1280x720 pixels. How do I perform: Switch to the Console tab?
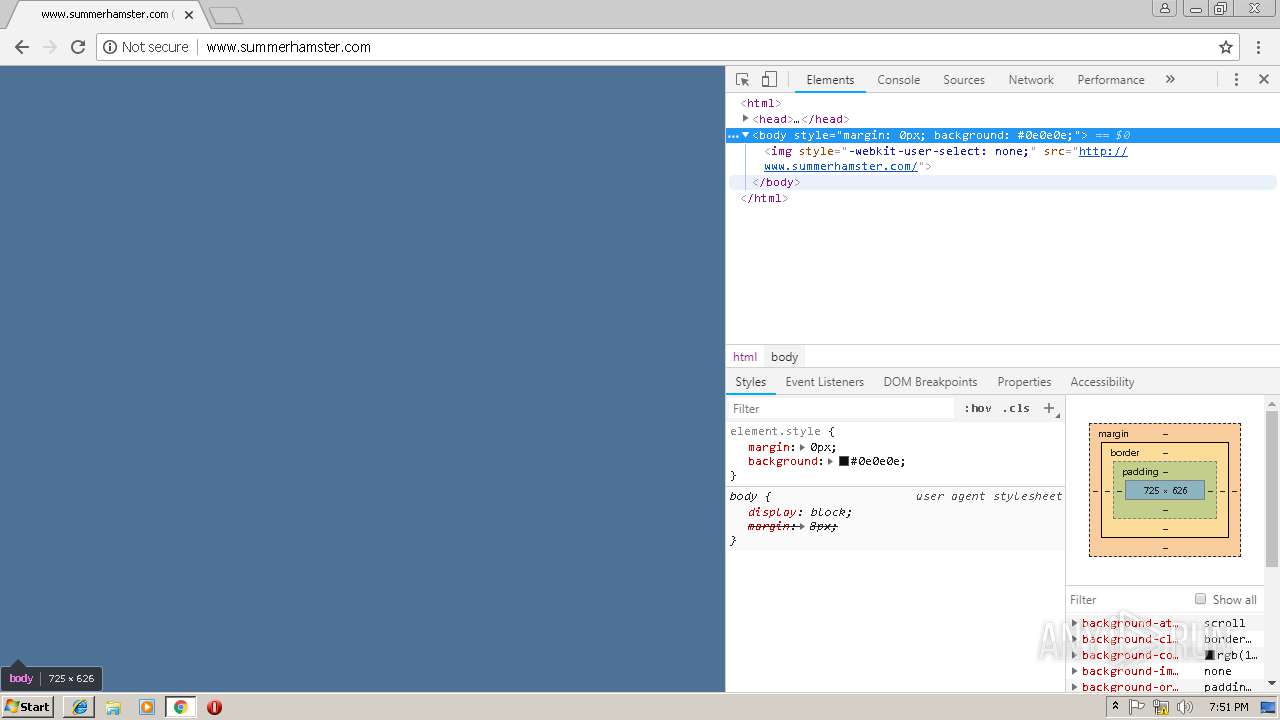click(x=898, y=80)
